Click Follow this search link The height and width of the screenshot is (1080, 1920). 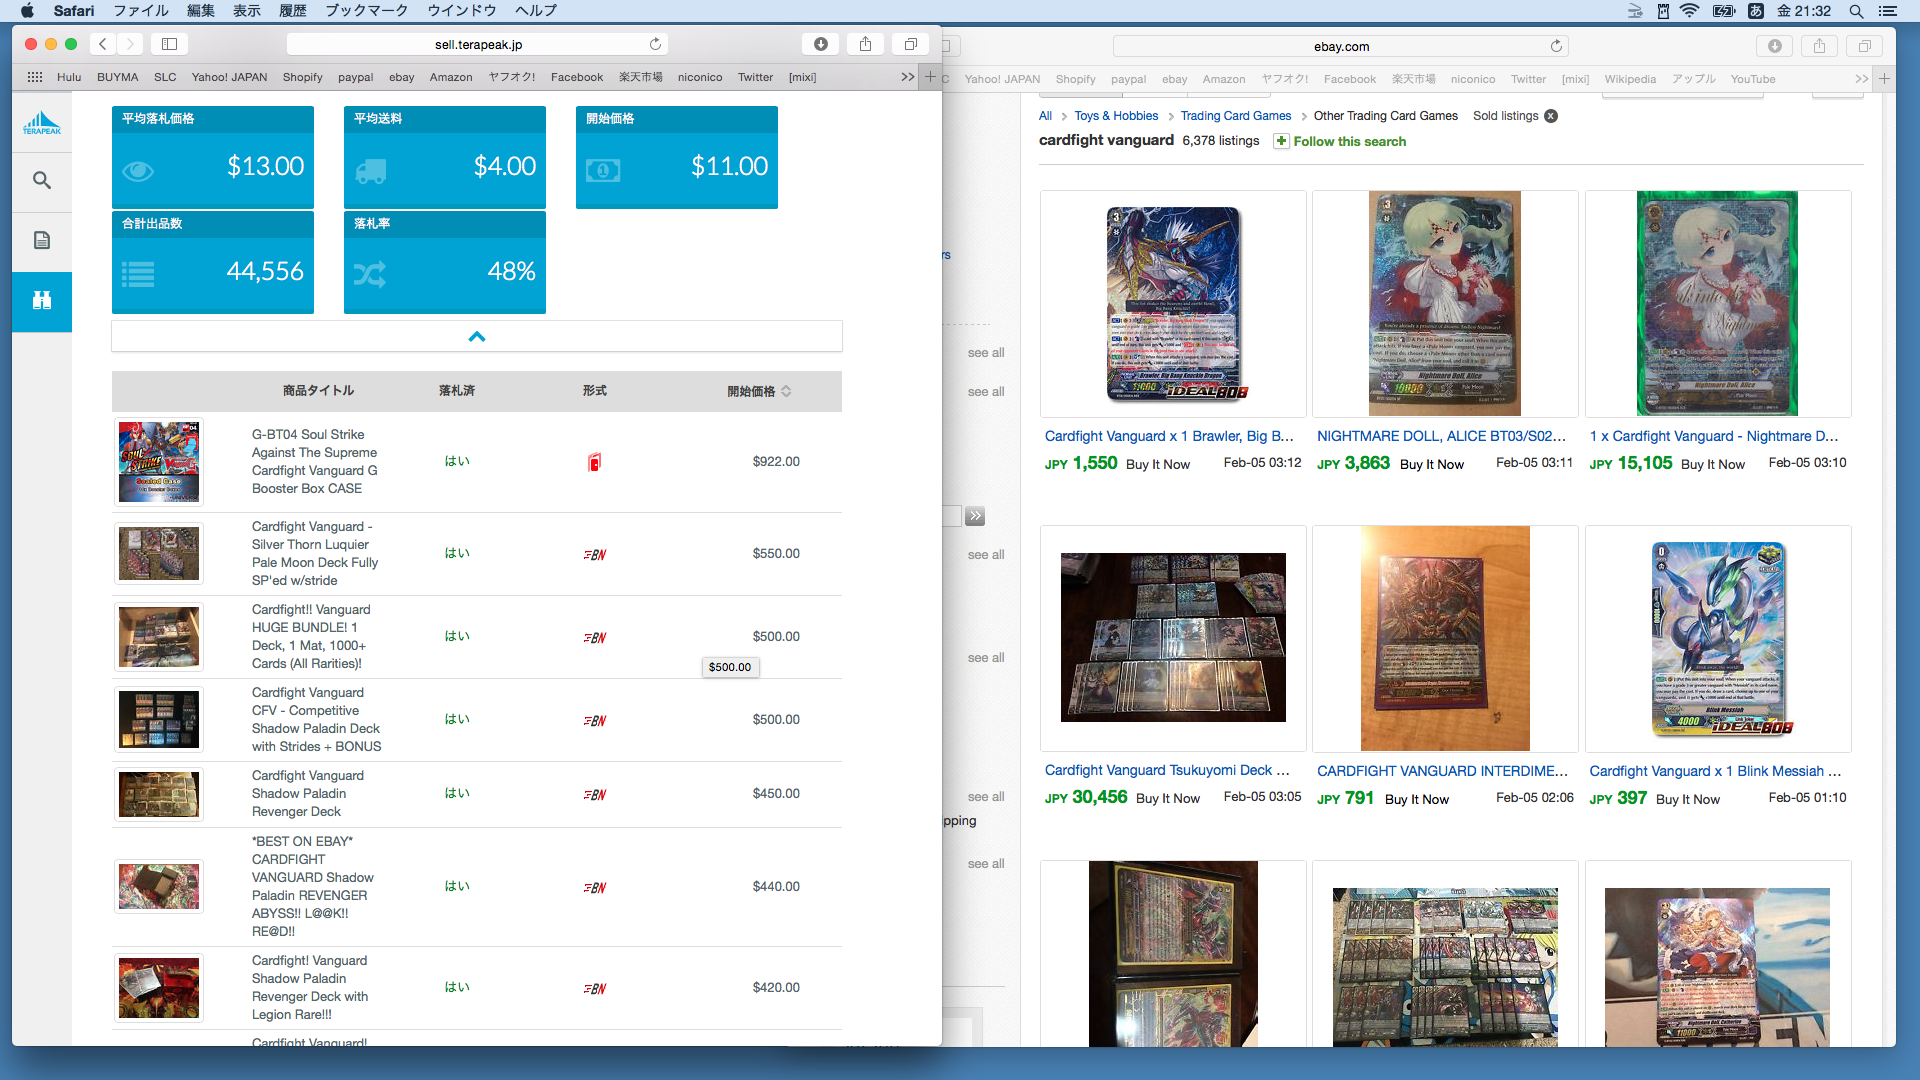point(1349,142)
